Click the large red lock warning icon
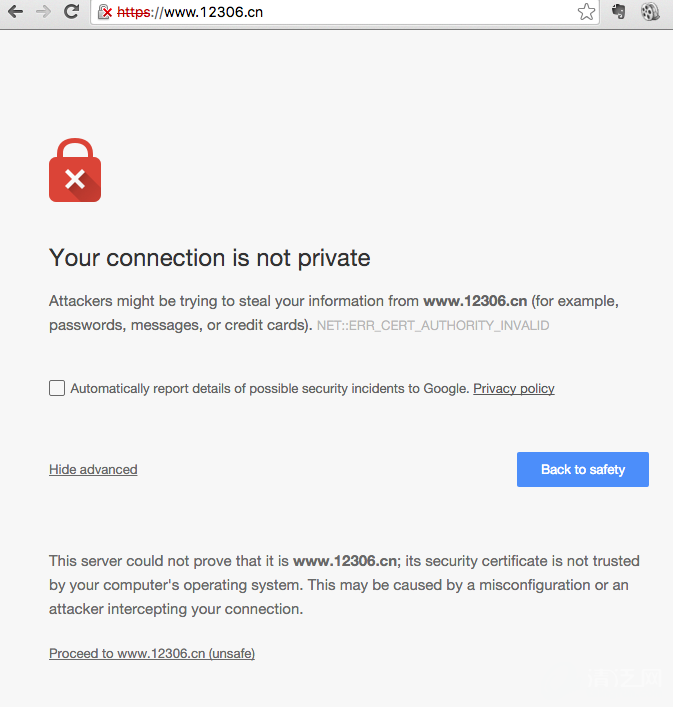Image resolution: width=673 pixels, height=707 pixels. (x=75, y=171)
